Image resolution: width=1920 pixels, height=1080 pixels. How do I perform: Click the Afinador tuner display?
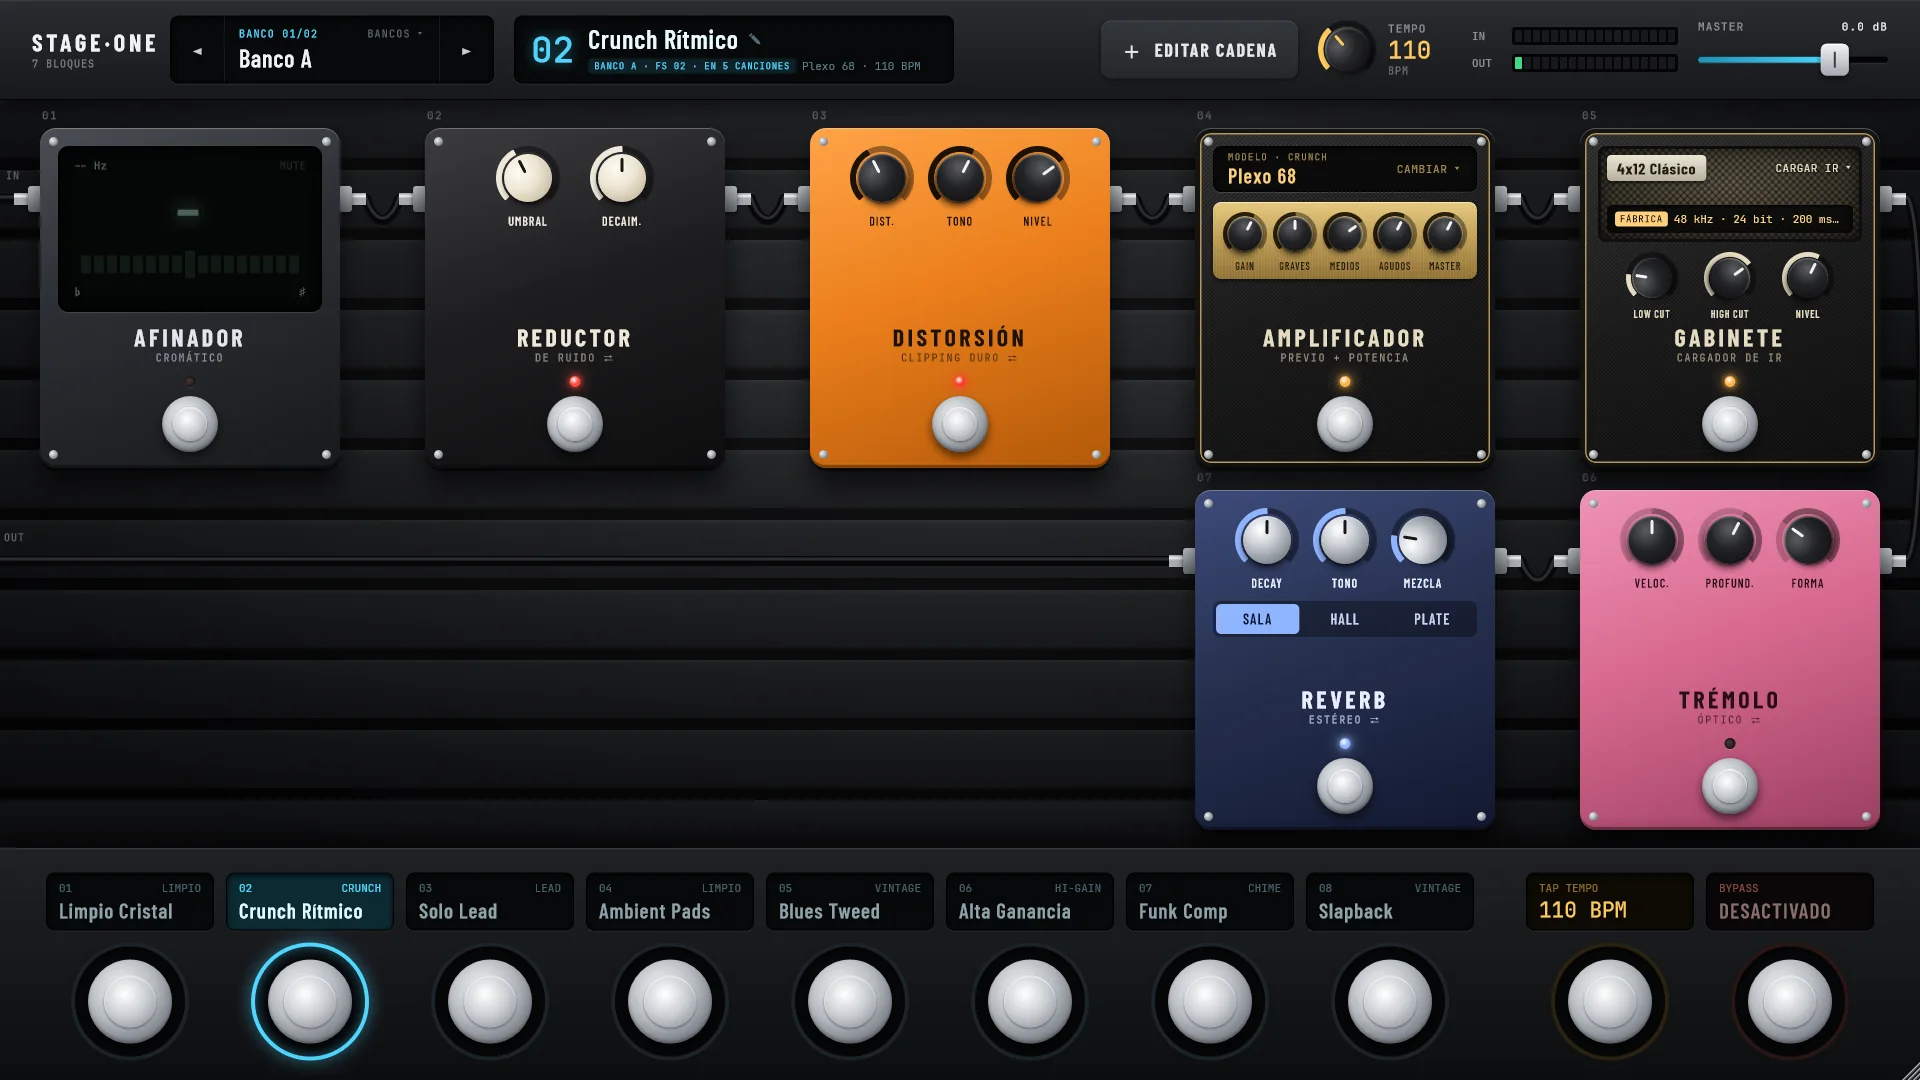(190, 229)
